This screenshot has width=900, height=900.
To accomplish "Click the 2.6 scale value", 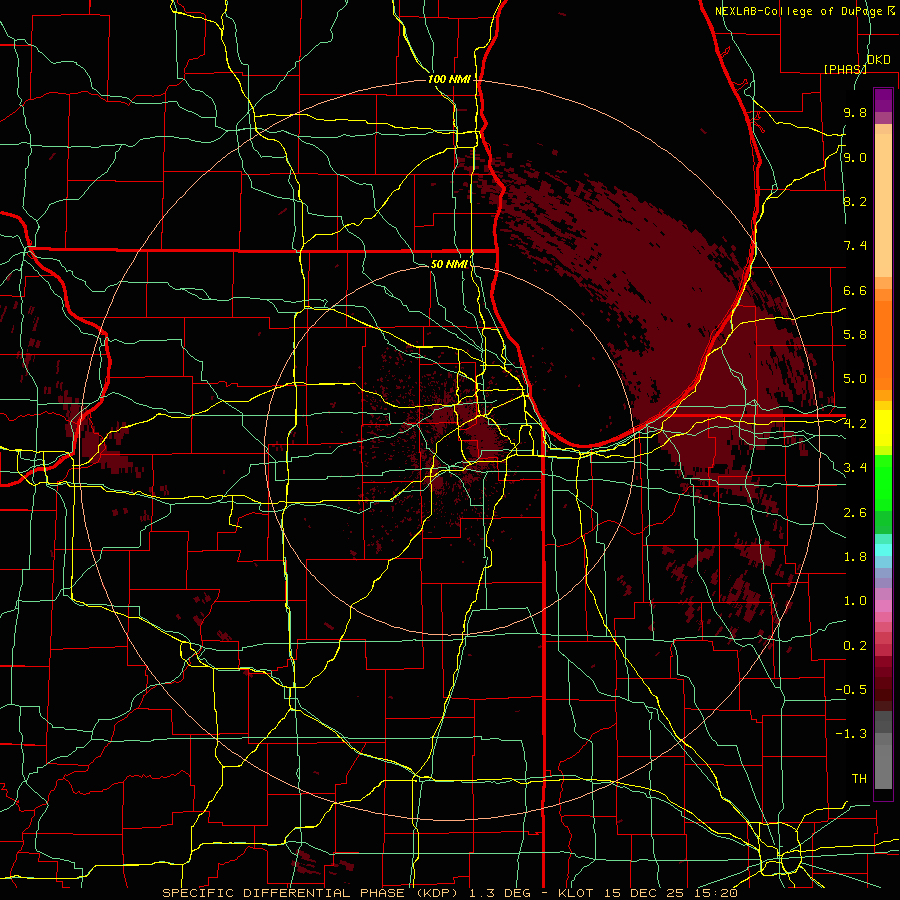I will [x=855, y=513].
